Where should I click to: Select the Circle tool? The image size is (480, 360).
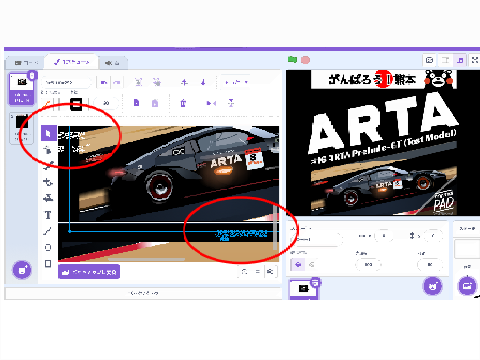coord(48,247)
